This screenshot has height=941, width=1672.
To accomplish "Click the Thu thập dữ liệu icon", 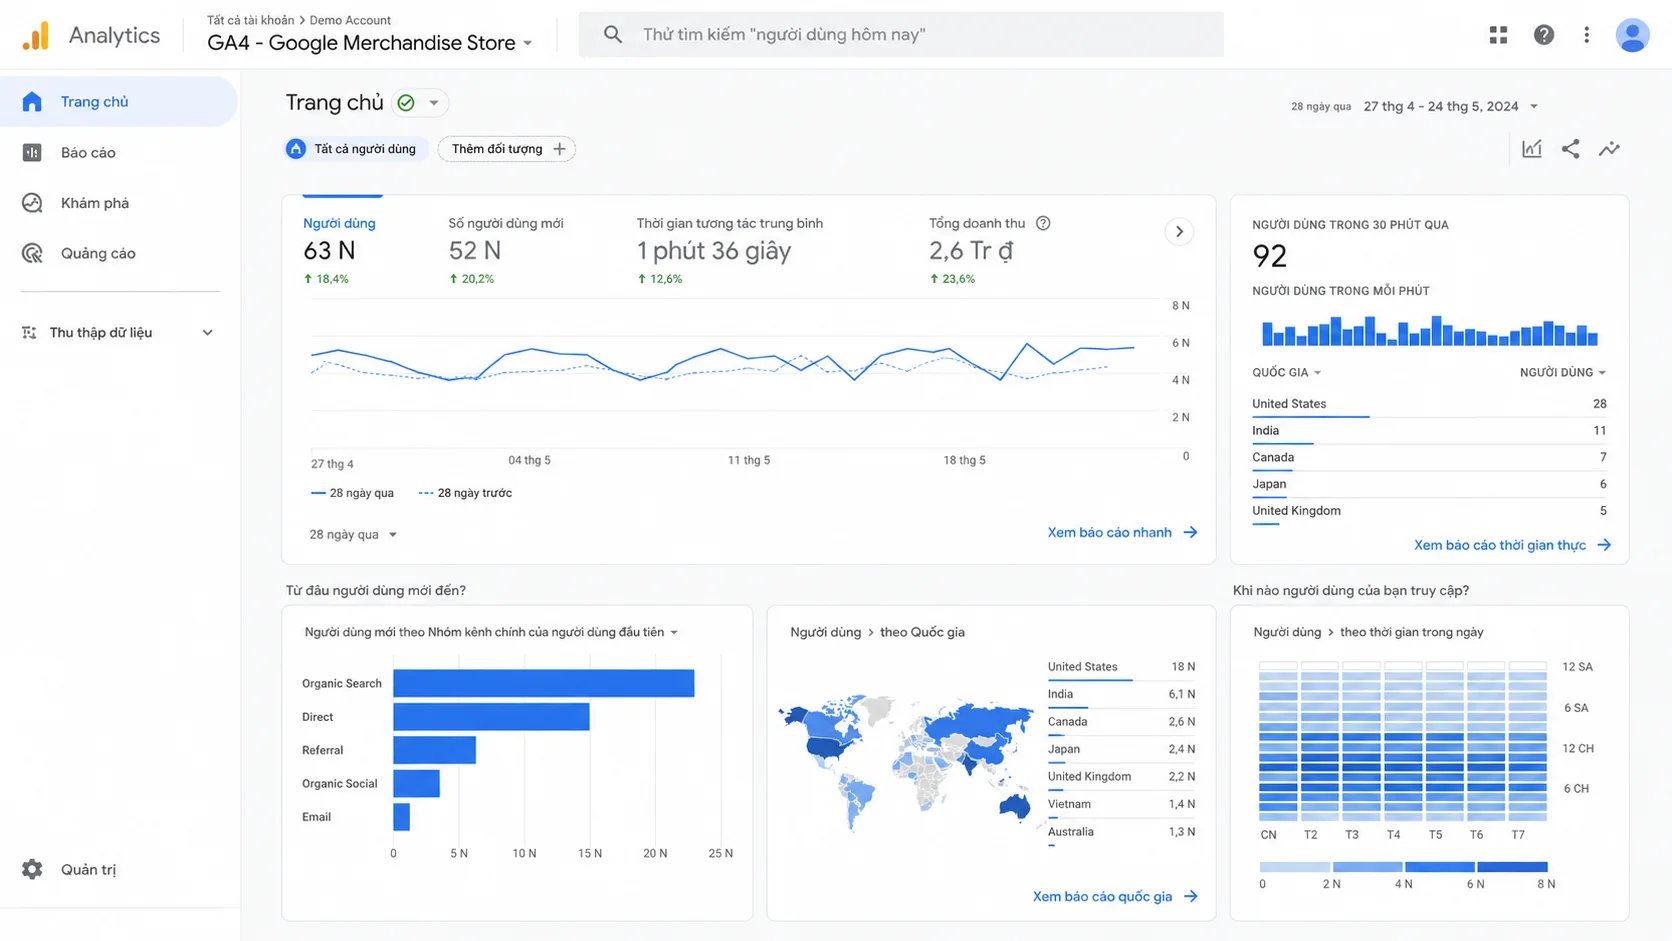I will [29, 332].
